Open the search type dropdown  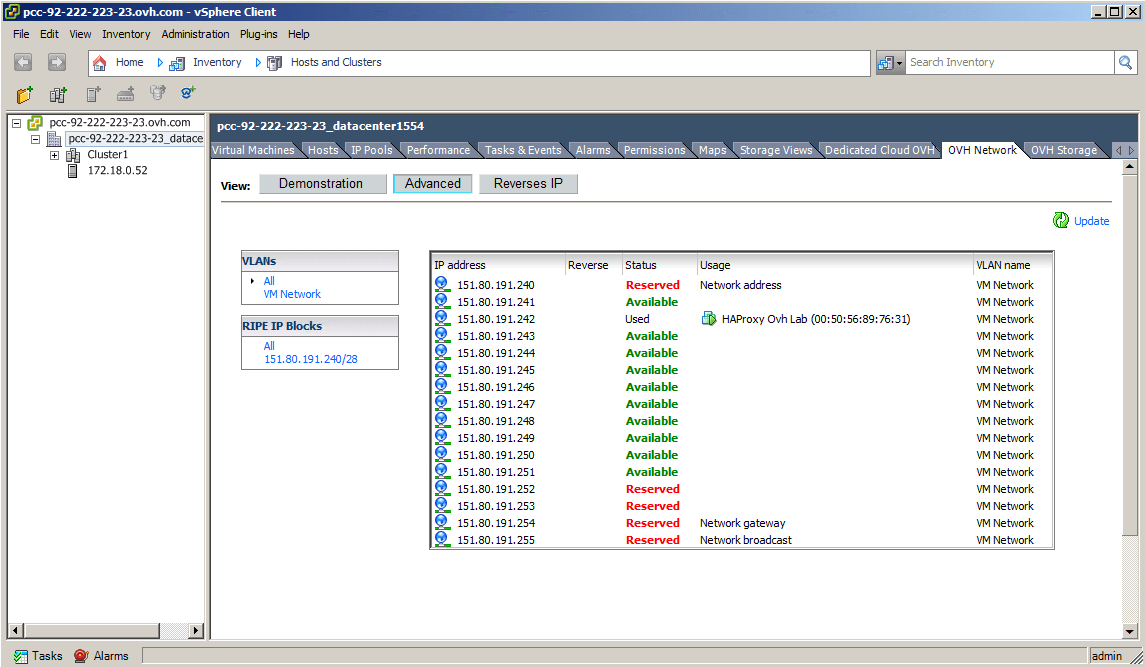[890, 63]
